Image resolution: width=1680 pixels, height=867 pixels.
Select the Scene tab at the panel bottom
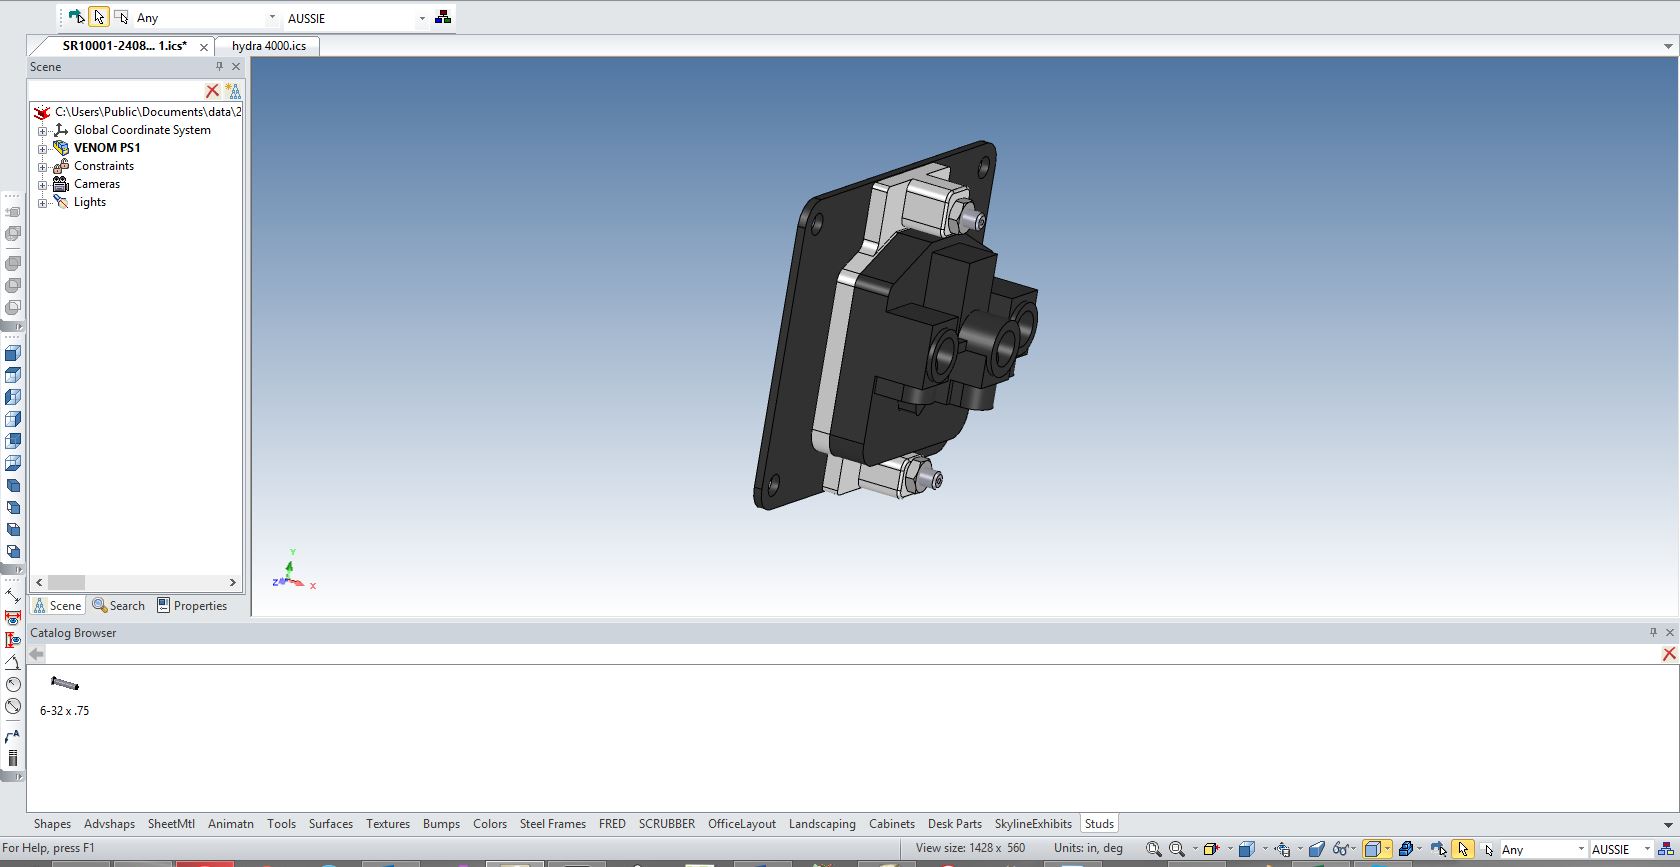pos(57,606)
